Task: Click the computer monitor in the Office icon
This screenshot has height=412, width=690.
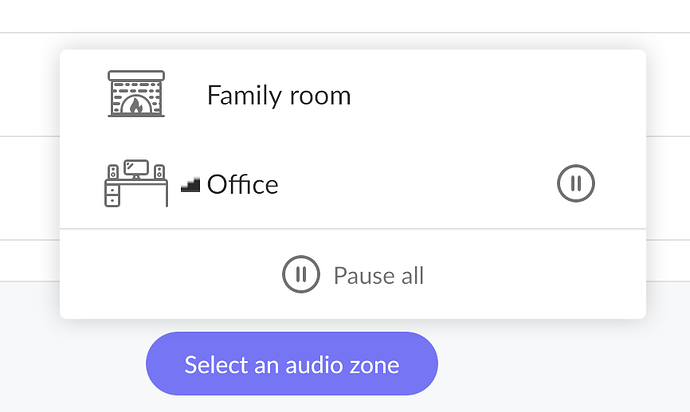Action: (136, 169)
